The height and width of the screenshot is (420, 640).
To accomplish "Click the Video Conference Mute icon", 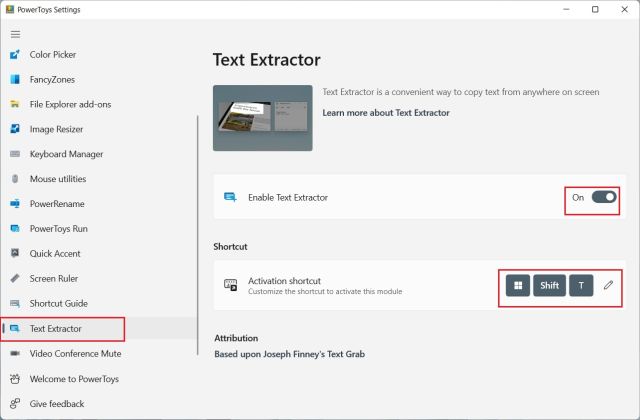I will pyautogui.click(x=15, y=353).
